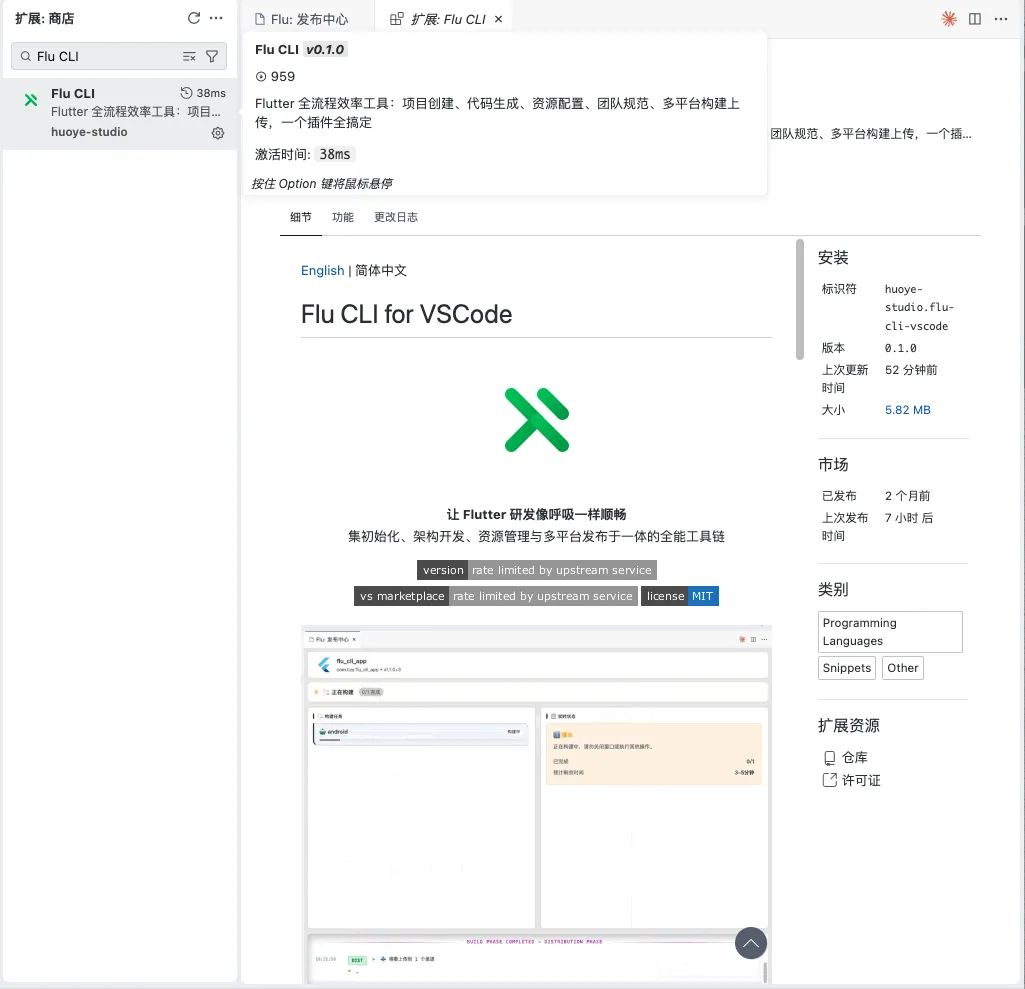The height and width of the screenshot is (989, 1025).
Task: Click the 52 分钟前 last updated value
Action: tap(911, 370)
